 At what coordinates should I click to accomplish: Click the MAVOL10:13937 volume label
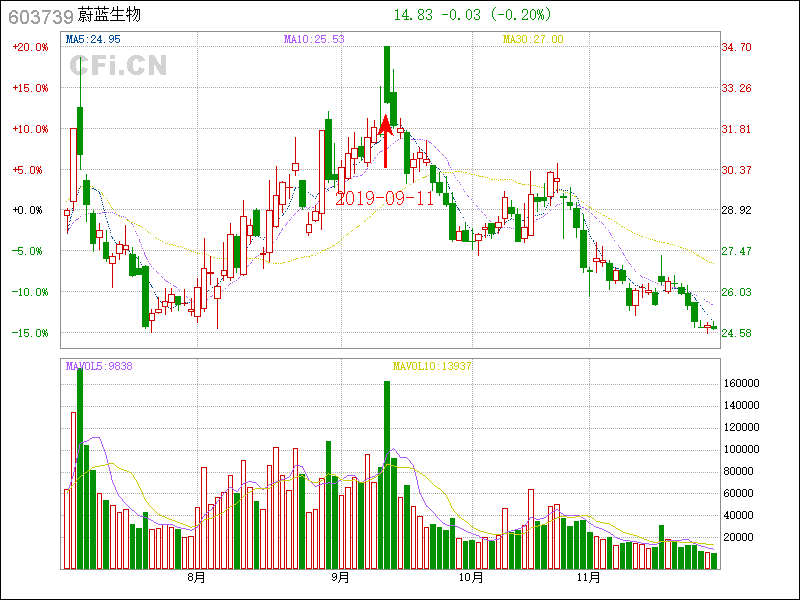coord(432,366)
